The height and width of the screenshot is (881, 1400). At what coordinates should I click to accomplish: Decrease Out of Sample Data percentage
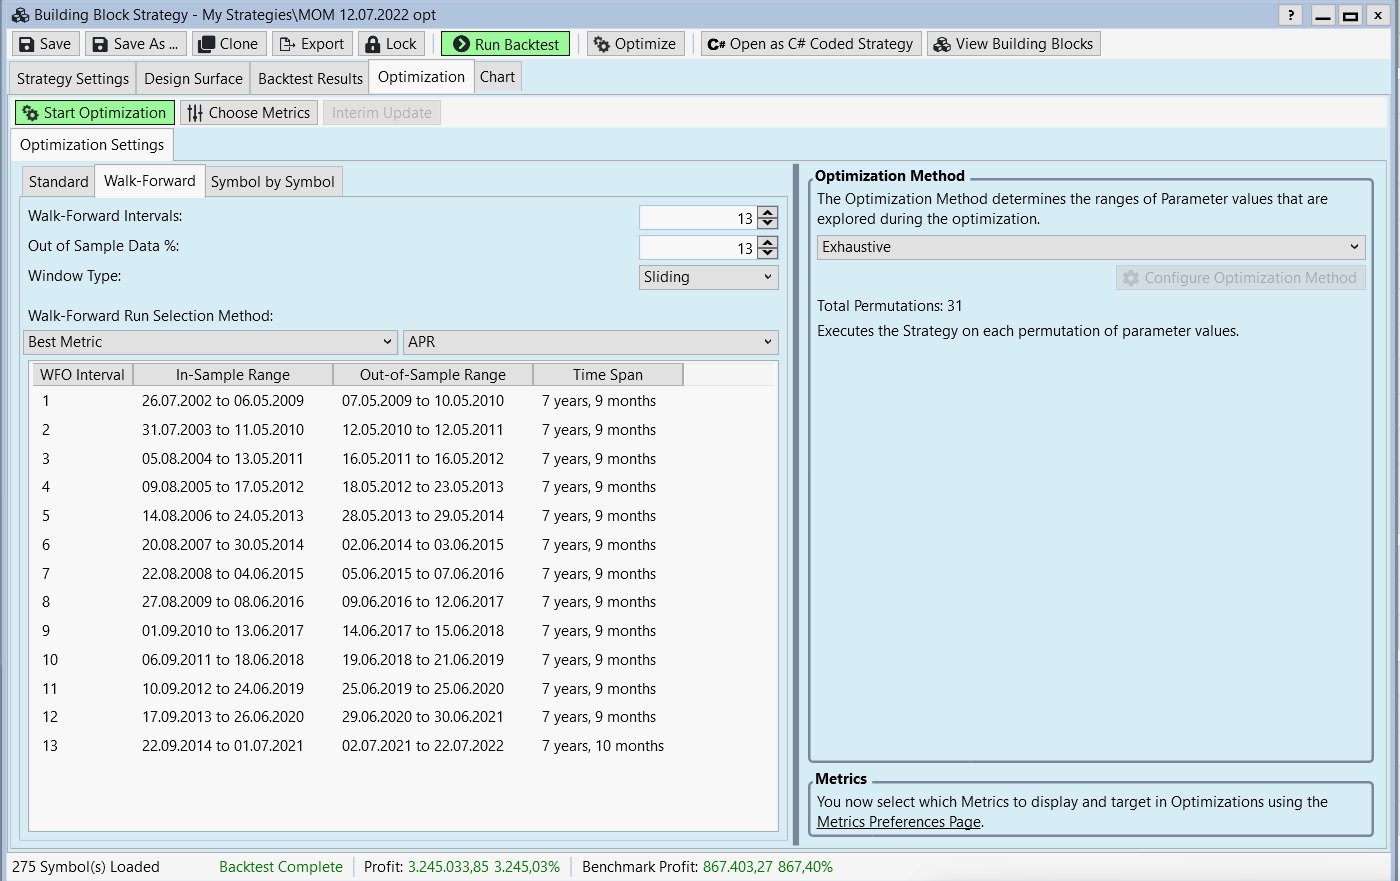point(768,253)
